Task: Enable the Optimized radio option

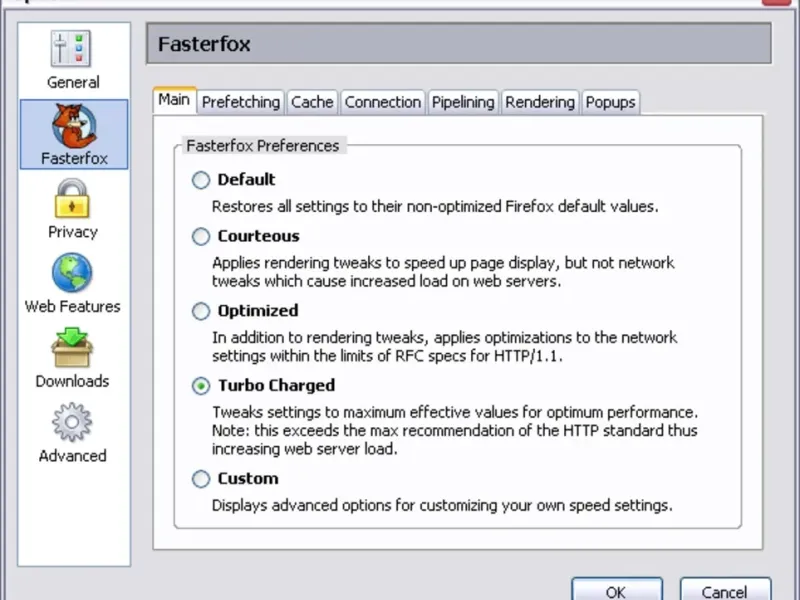Action: pos(201,311)
